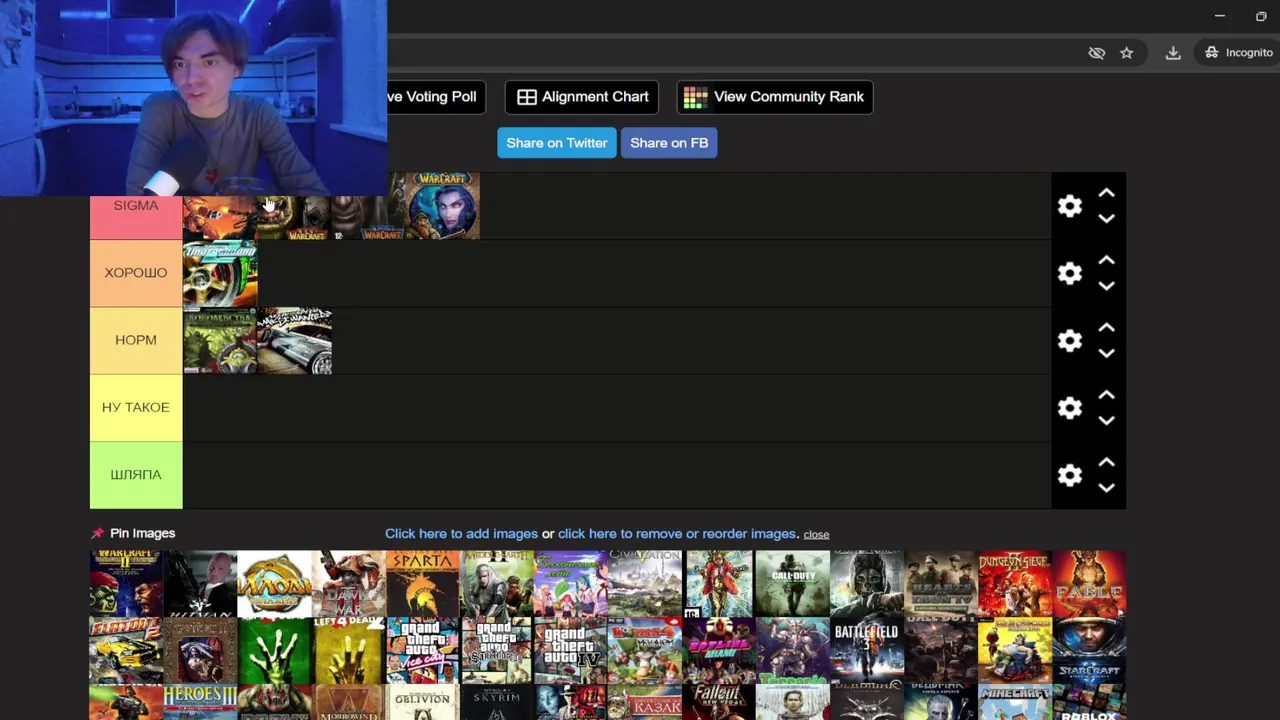This screenshot has width=1280, height=720.
Task: Pick the Warcraft II cover image
Action: [x=126, y=584]
